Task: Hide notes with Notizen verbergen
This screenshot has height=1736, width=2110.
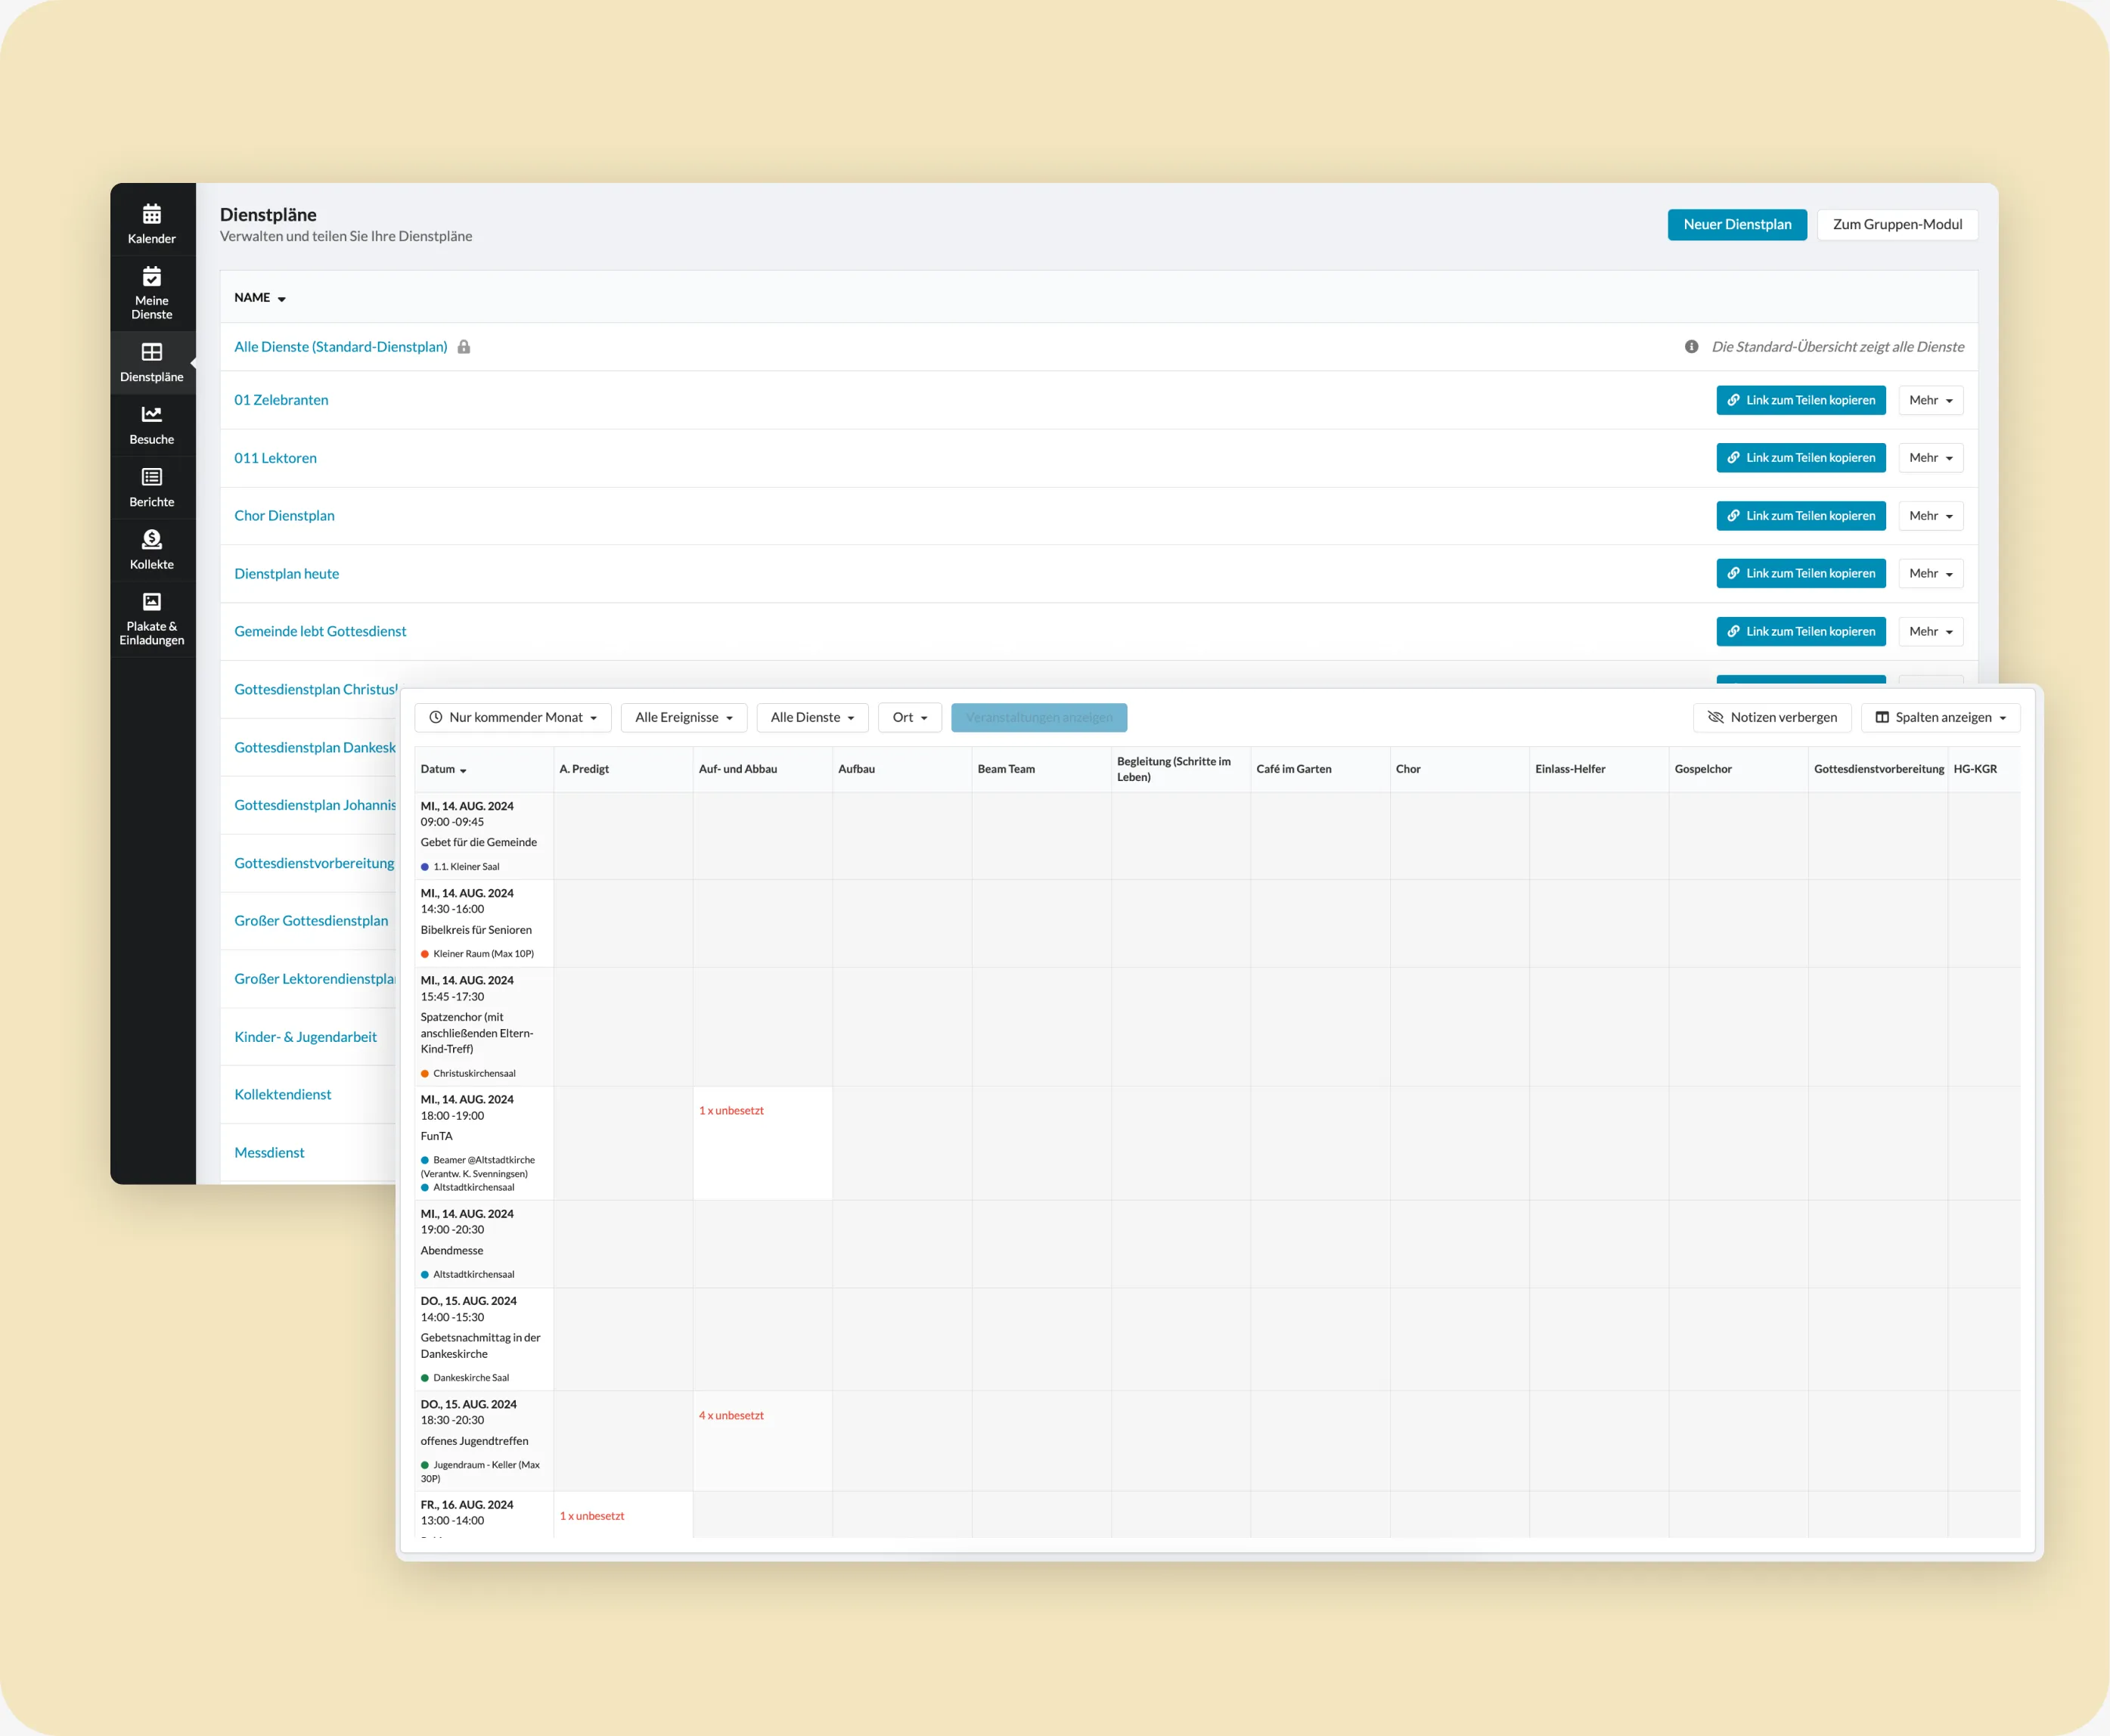Action: 1771,717
